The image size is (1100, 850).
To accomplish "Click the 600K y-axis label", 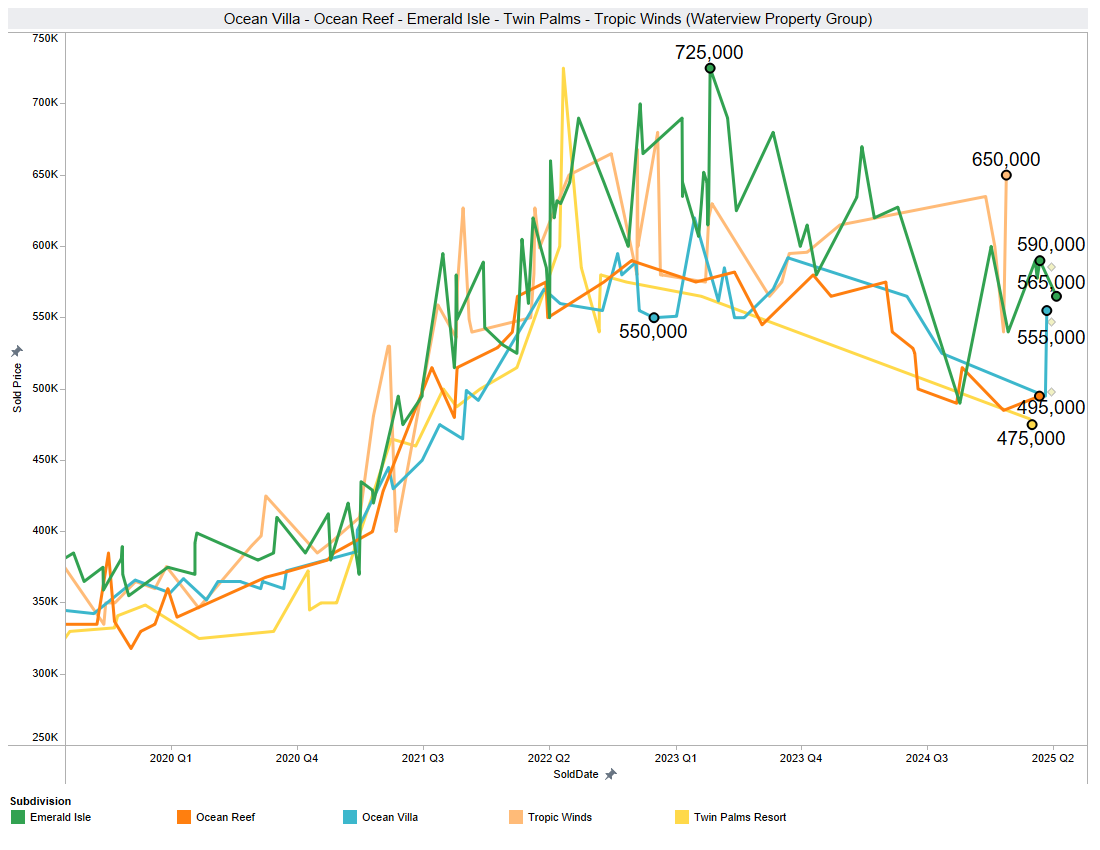I will 46,245.
